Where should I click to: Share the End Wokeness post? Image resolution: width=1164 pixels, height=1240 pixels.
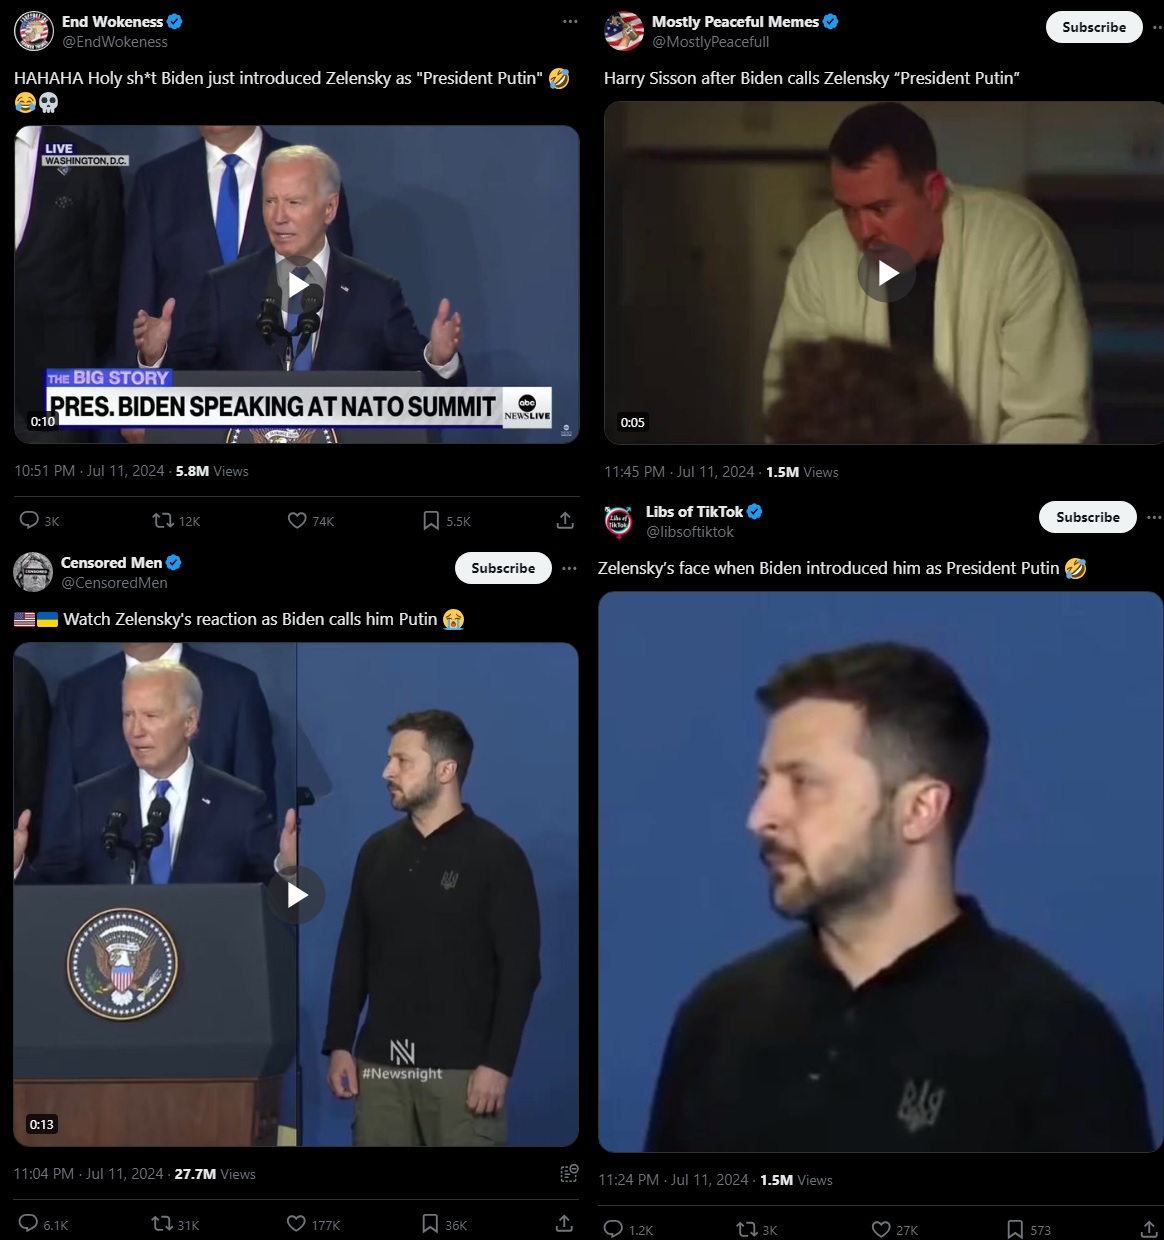pyautogui.click(x=565, y=521)
